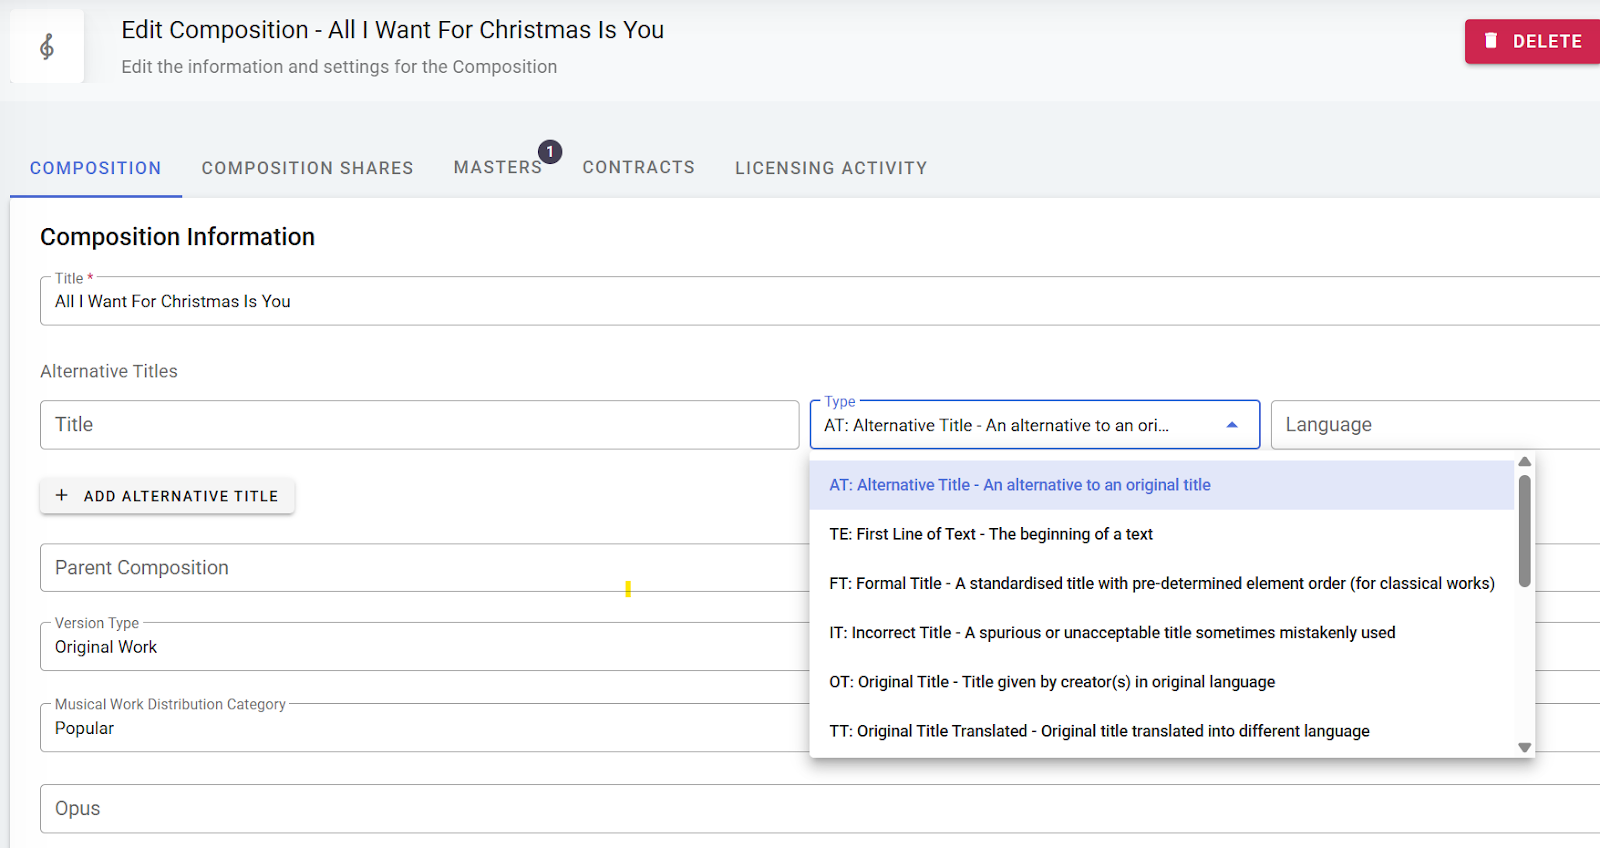
Task: Open the Masters tab
Action: [497, 168]
